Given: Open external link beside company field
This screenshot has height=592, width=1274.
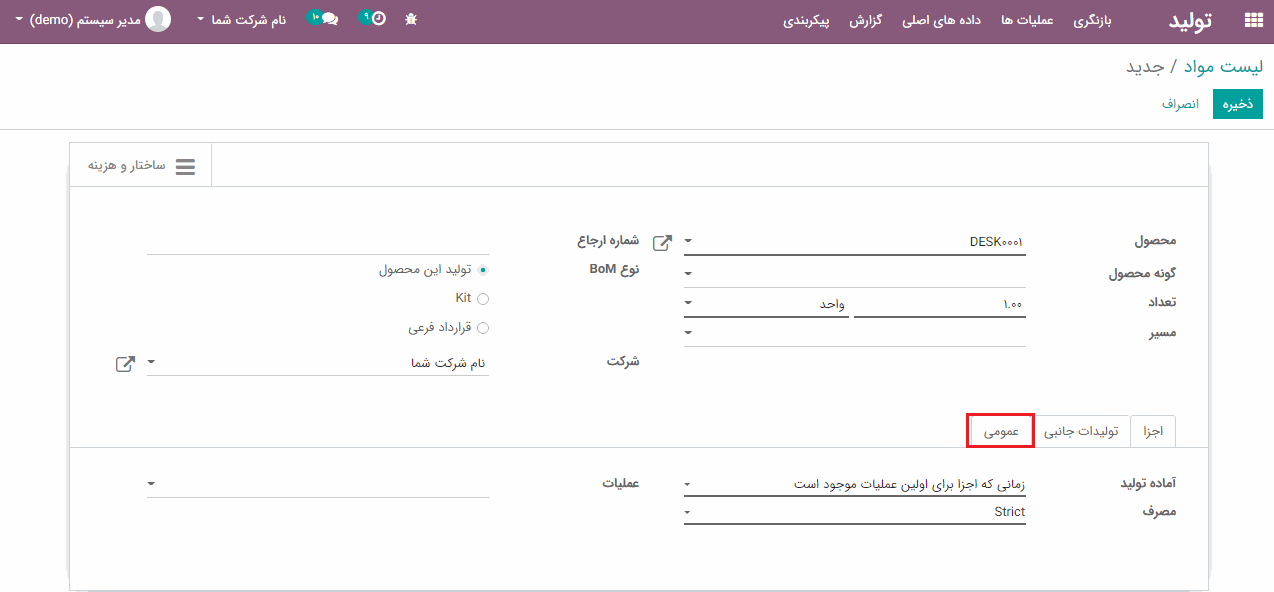Looking at the screenshot, I should (x=125, y=364).
